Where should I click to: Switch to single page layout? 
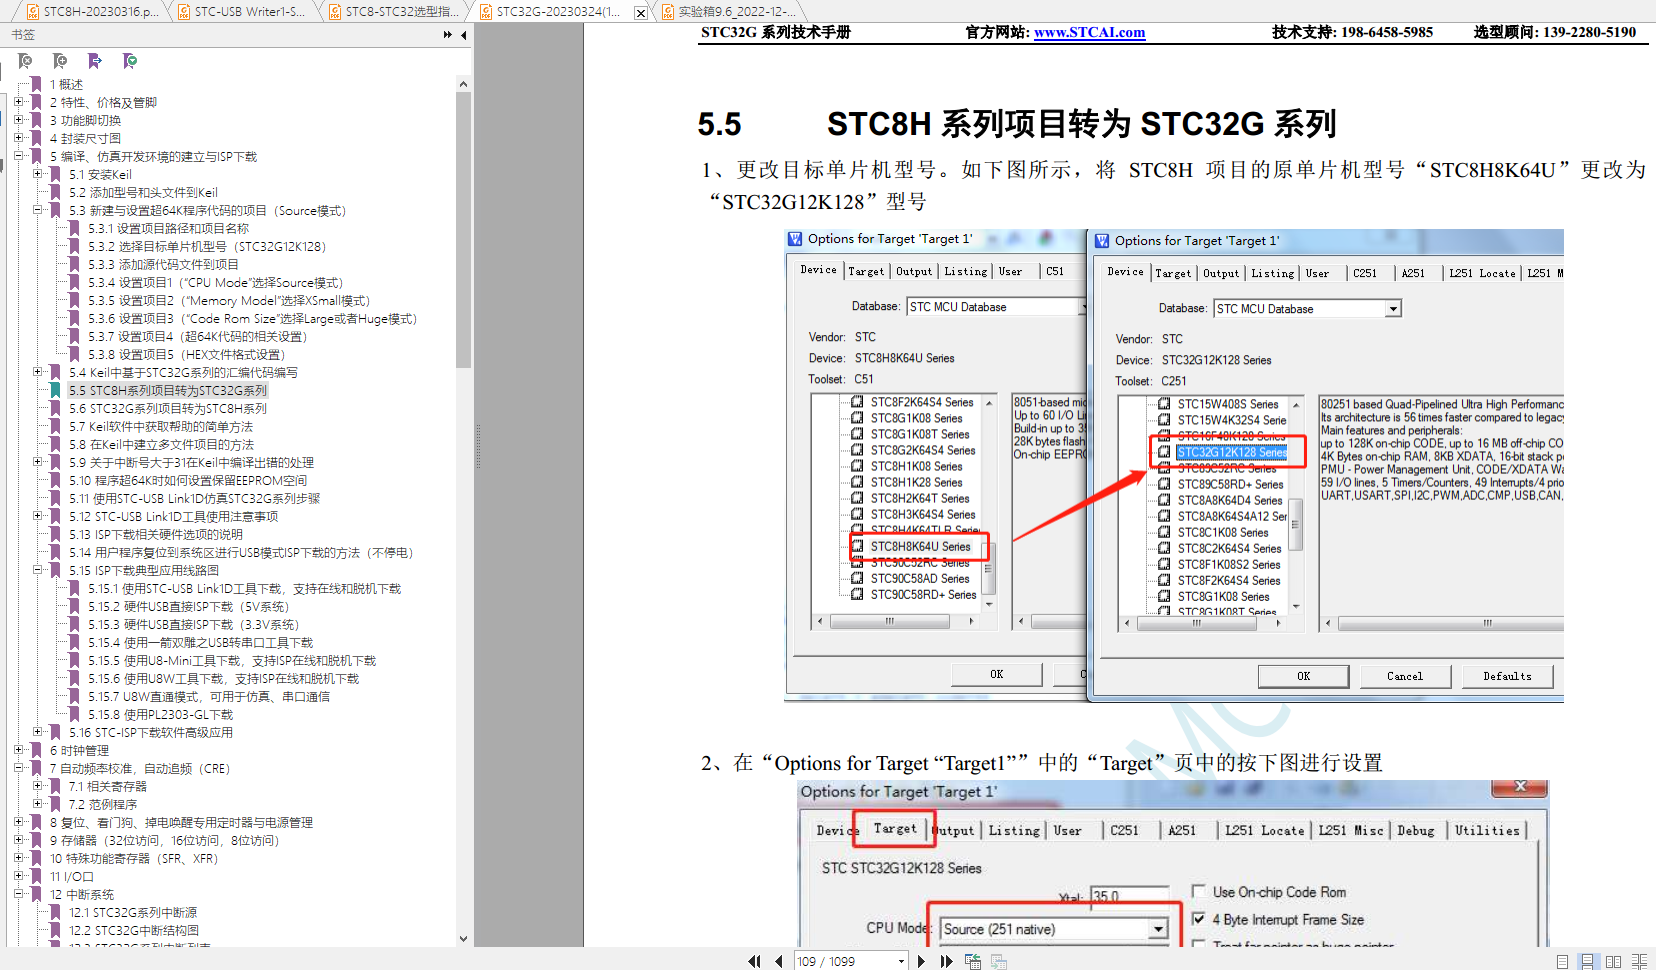click(1562, 961)
